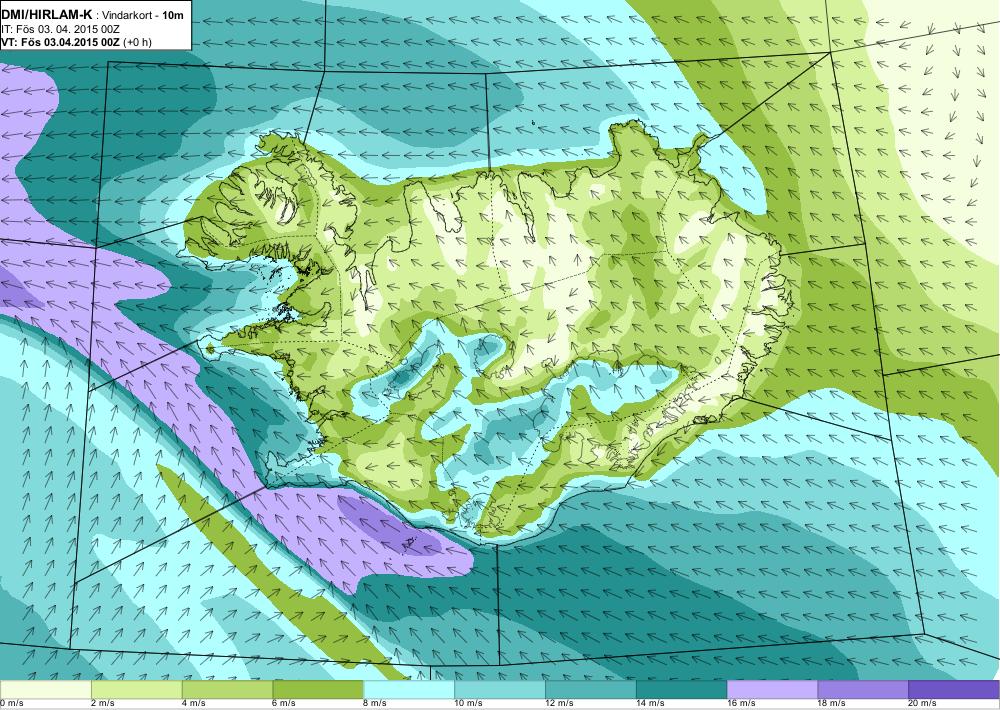1000x710 pixels.
Task: Click the "16 m/s" legend label
Action: click(742, 704)
